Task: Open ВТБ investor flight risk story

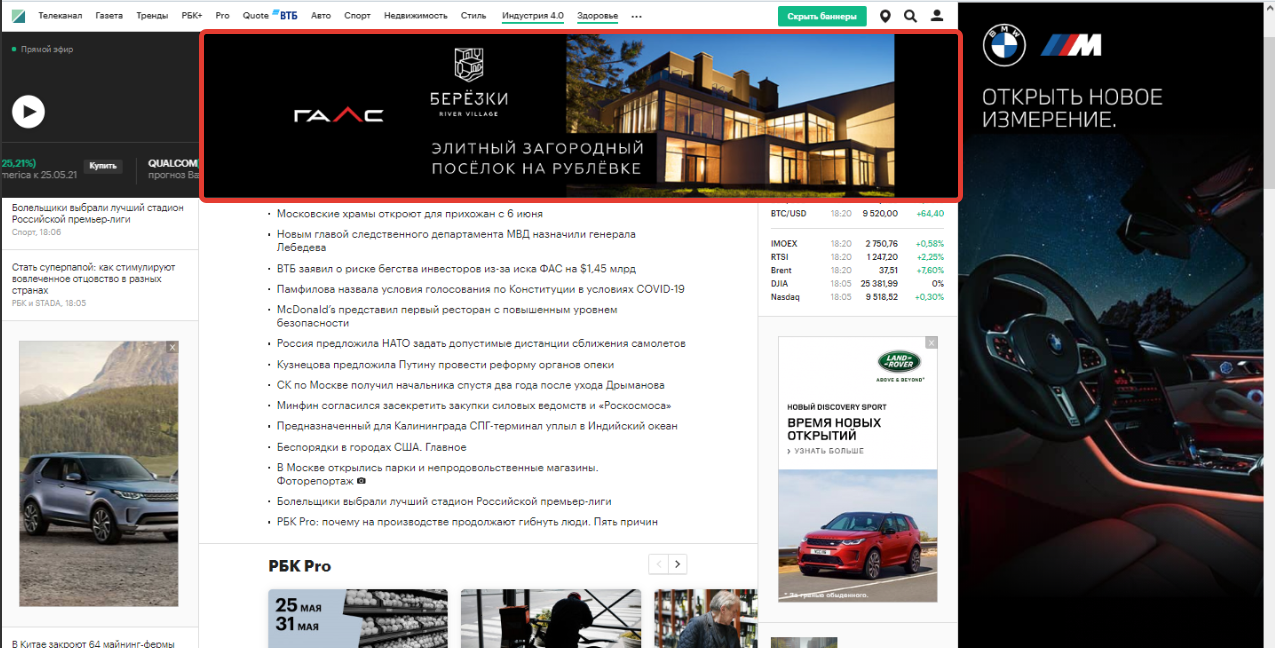Action: click(456, 268)
